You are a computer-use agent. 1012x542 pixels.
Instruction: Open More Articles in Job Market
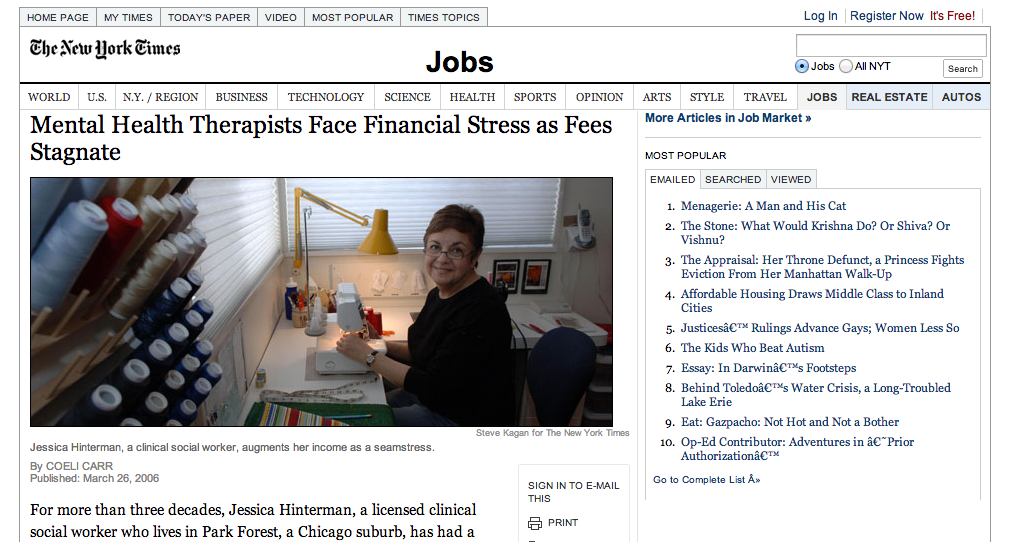pyautogui.click(x=728, y=118)
